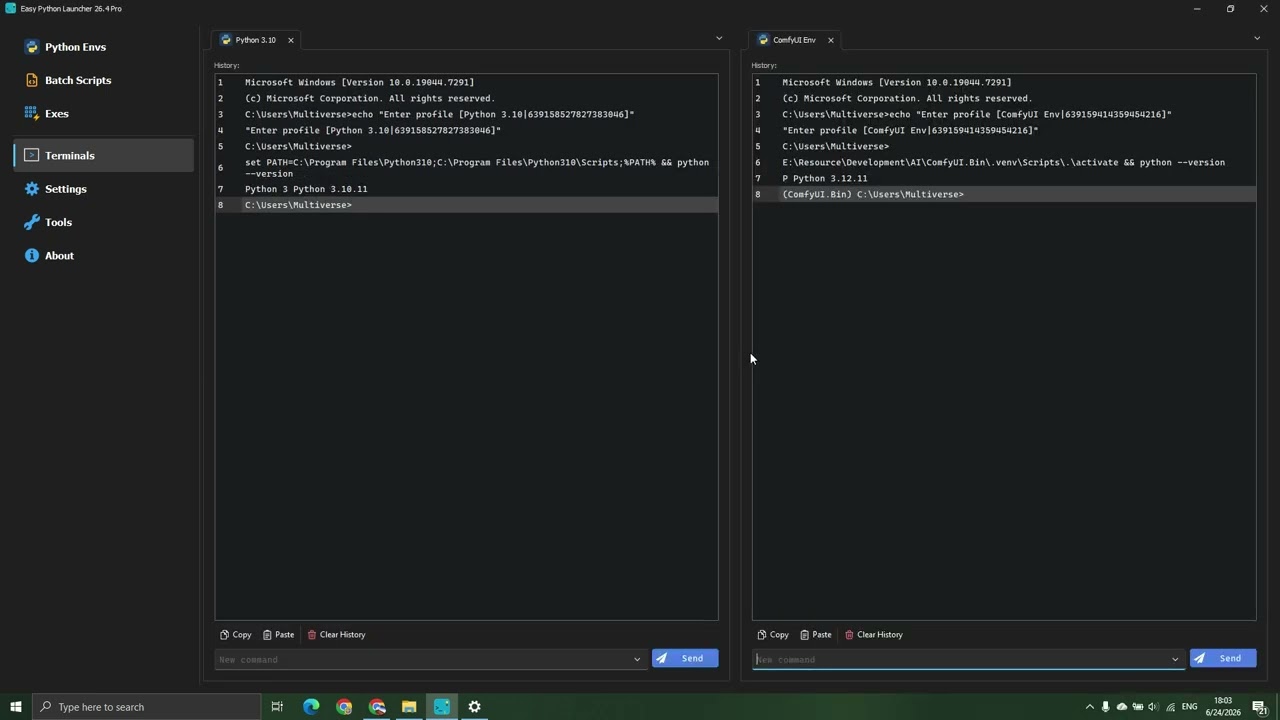Clear History in the ComfyUI Env terminal
The image size is (1280, 720).
[x=873, y=635]
